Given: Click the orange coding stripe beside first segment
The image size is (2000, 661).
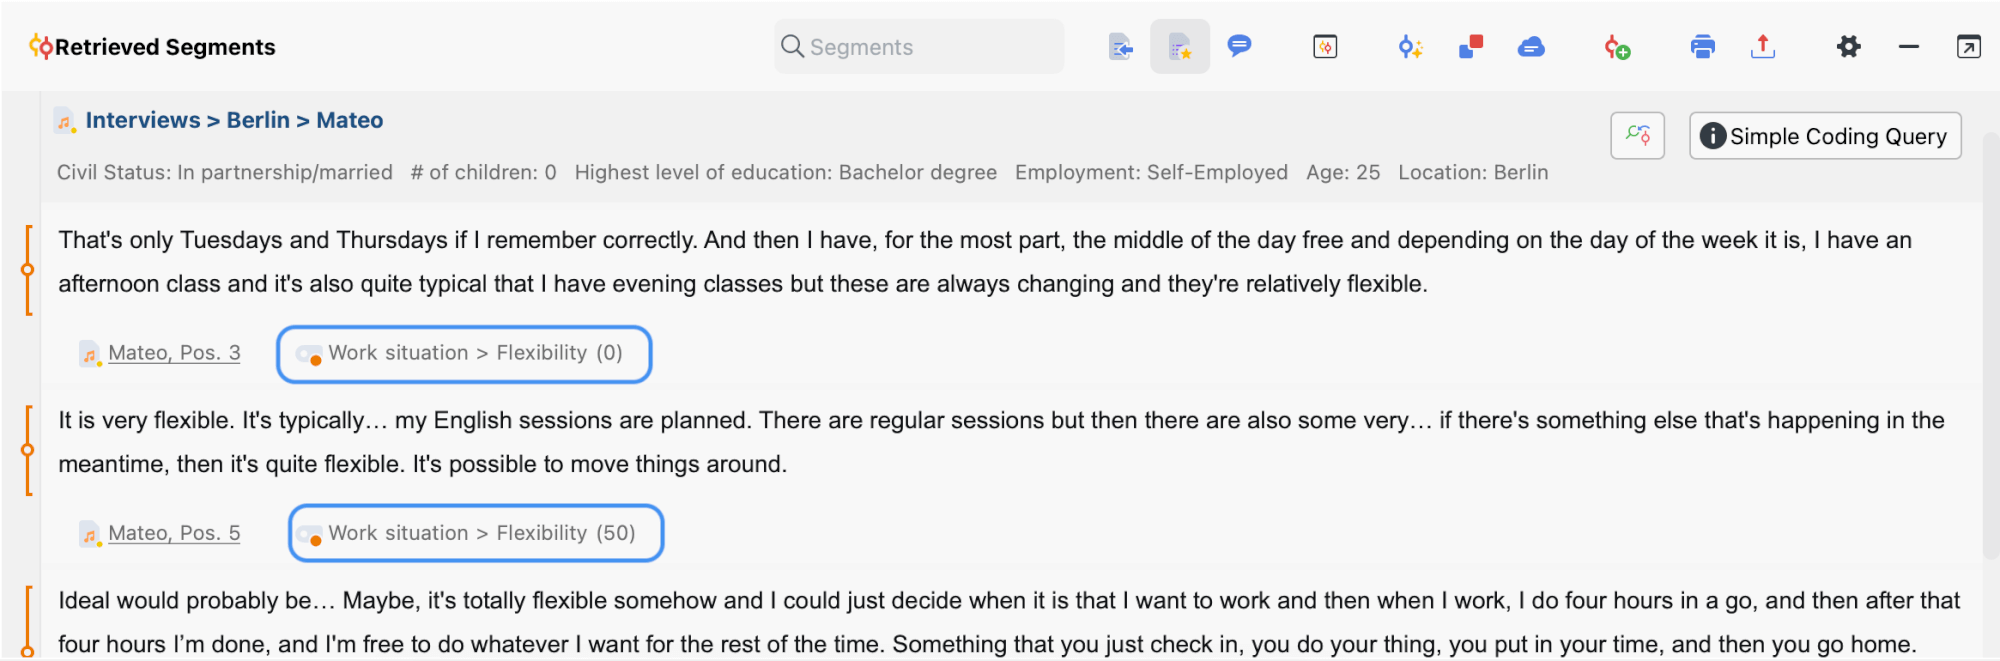Looking at the screenshot, I should (28, 270).
